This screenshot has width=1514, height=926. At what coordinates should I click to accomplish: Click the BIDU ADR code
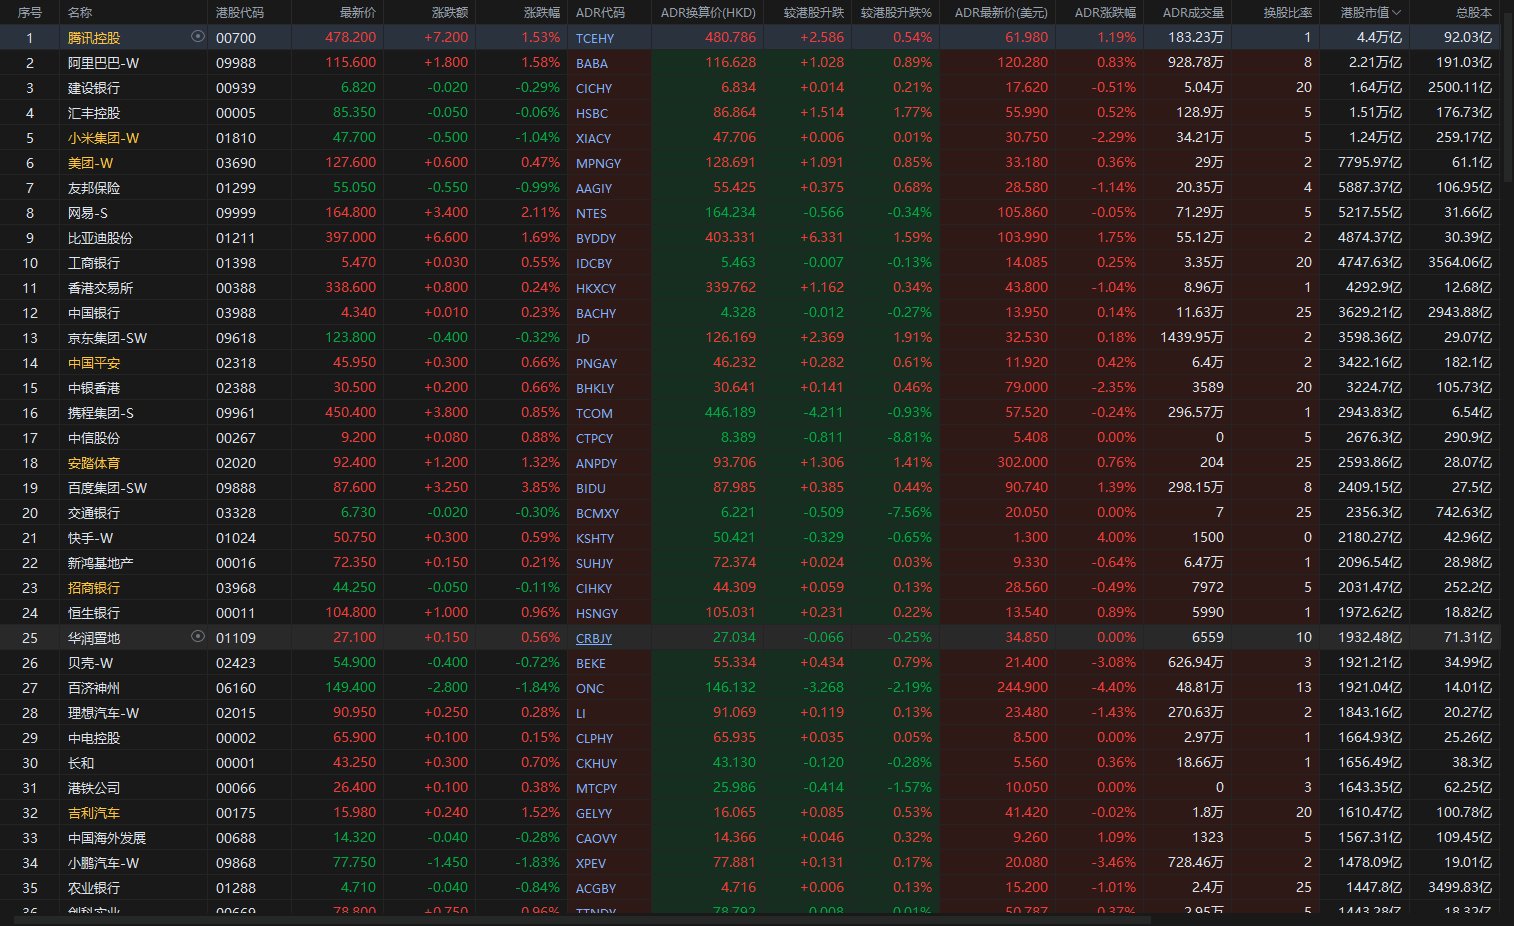click(x=591, y=488)
